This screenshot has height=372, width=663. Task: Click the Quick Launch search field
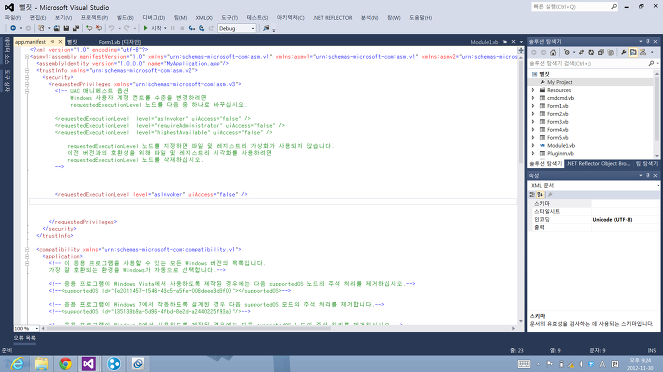(574, 7)
